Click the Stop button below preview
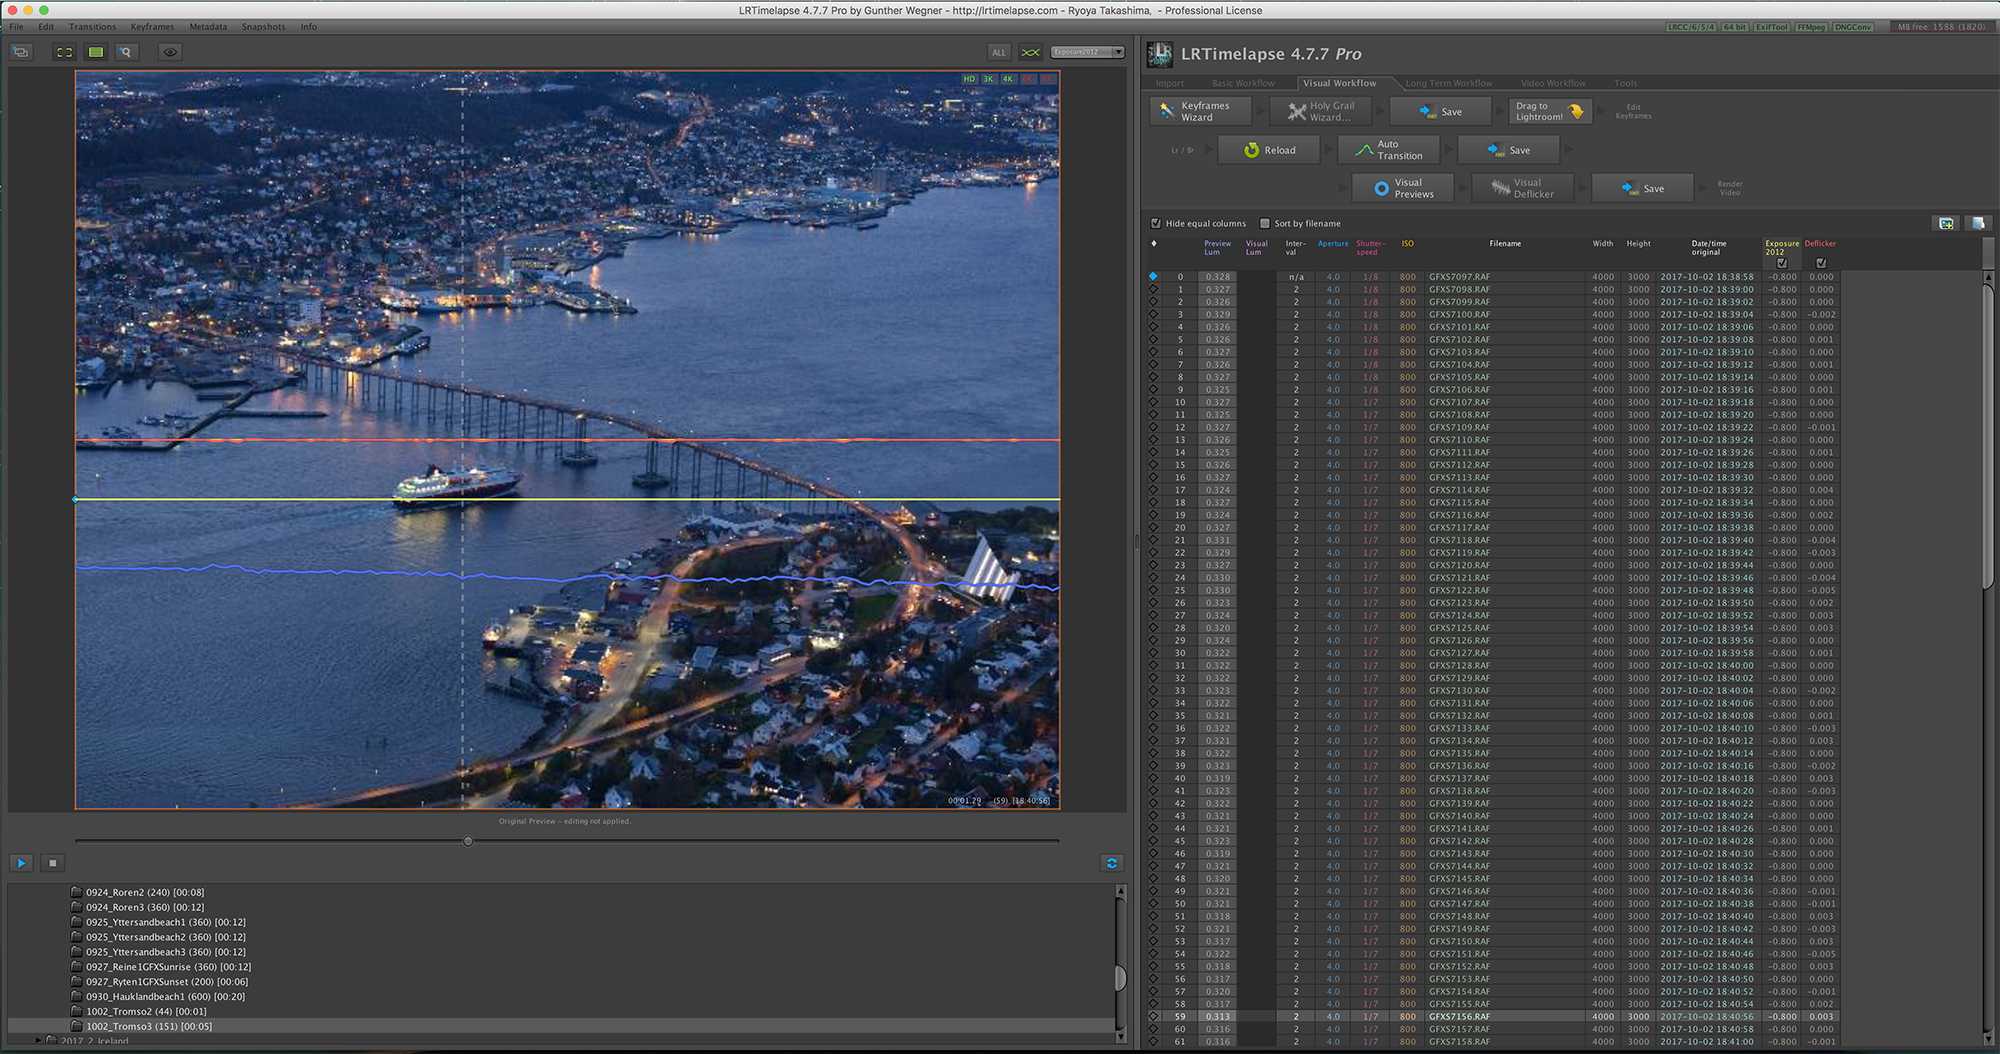 pyautogui.click(x=53, y=863)
